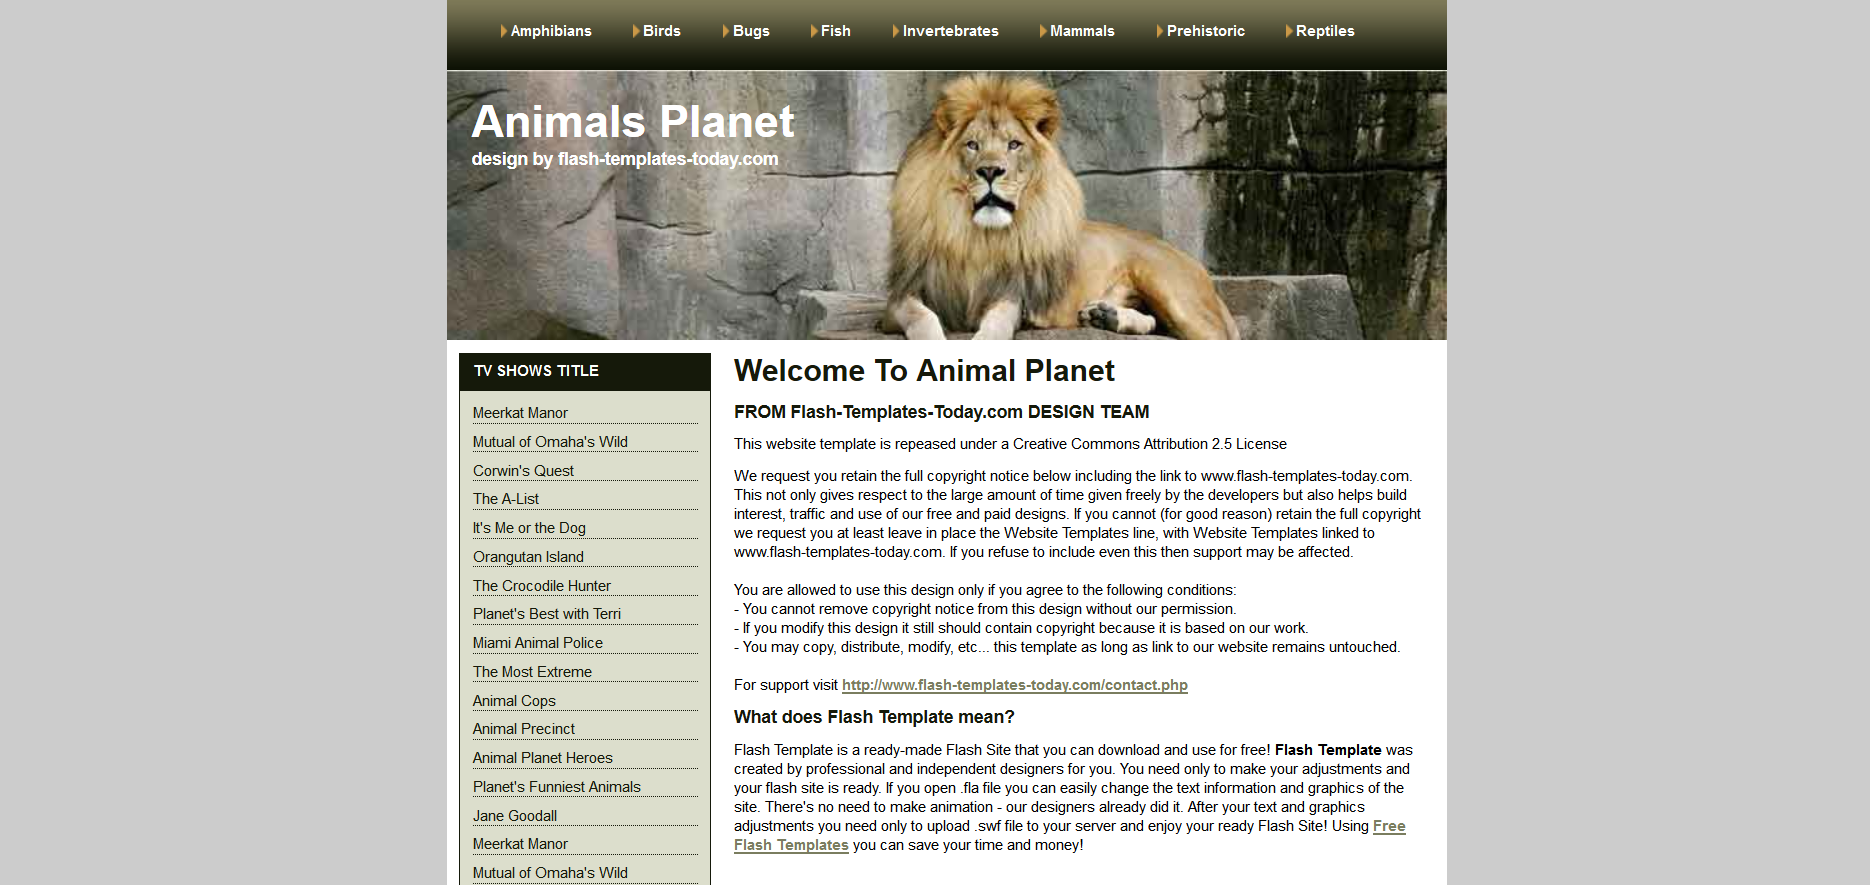Go to the Bugs category
This screenshot has width=1870, height=885.
point(750,31)
